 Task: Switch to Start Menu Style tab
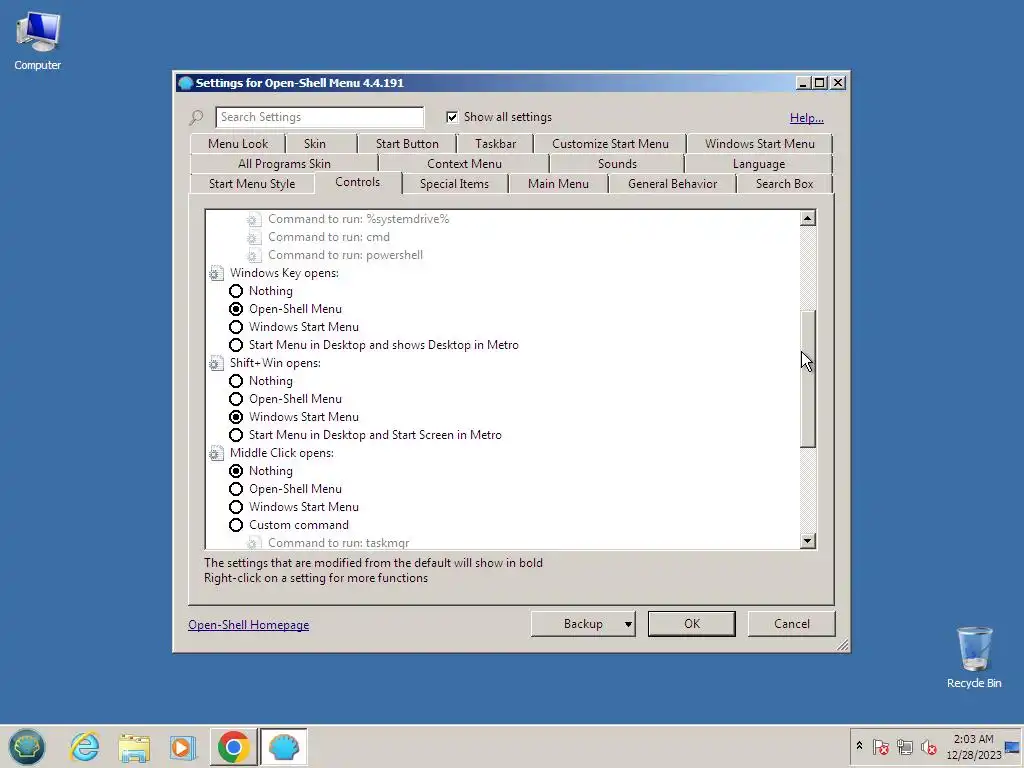[x=252, y=184]
